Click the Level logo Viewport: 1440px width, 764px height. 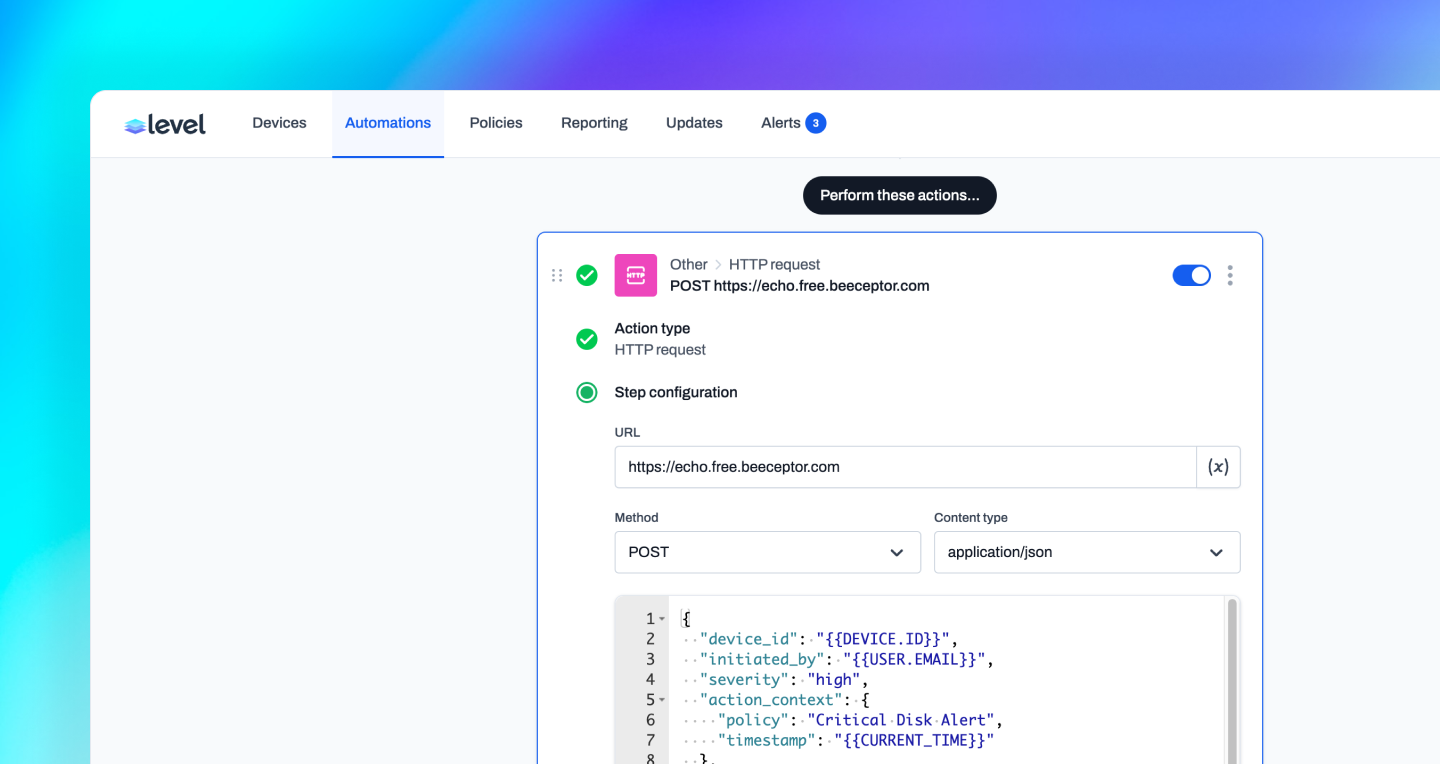[165, 124]
